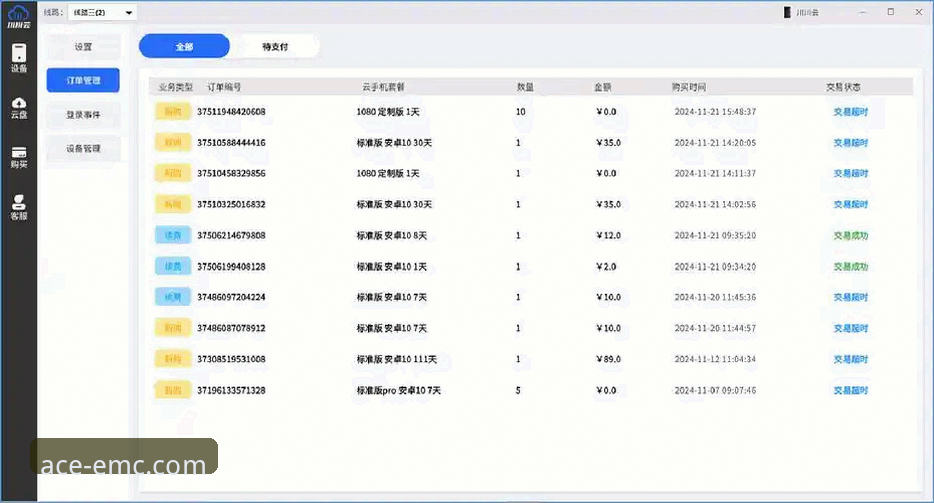Image resolution: width=934 pixels, height=503 pixels.
Task: Click amount ¥12.0
Action: (608, 235)
